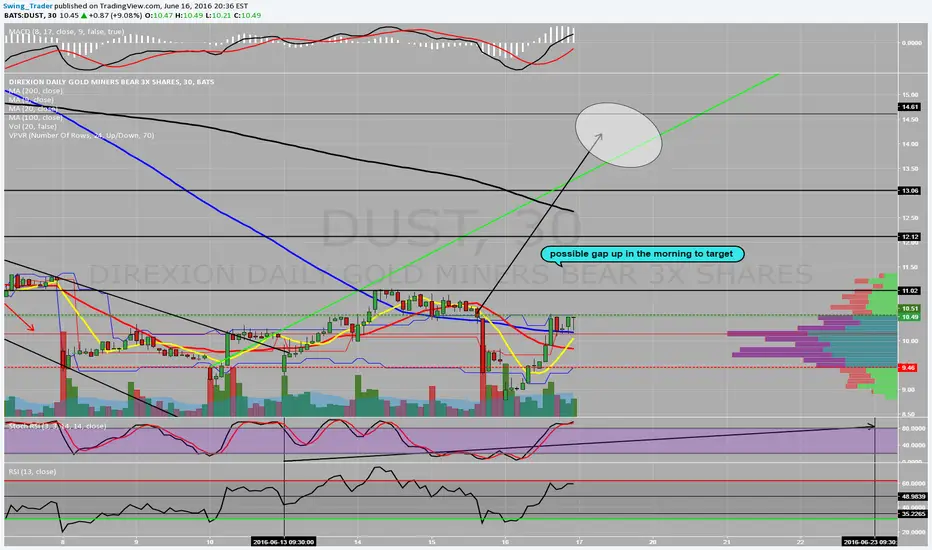Viewport: 932px width, 550px height.
Task: Select the Stoch RSI indicator label
Action: pos(58,426)
